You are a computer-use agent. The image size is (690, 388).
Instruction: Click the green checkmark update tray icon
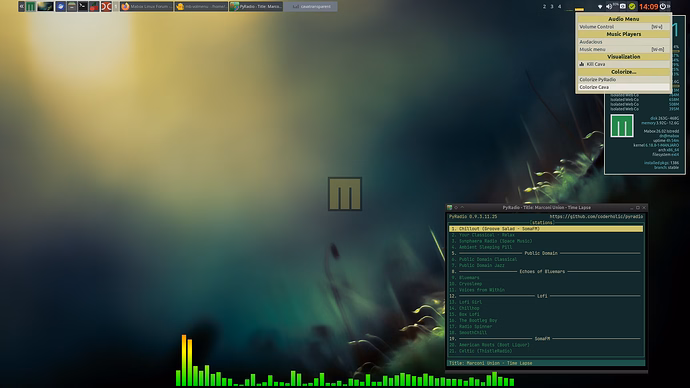(x=632, y=7)
